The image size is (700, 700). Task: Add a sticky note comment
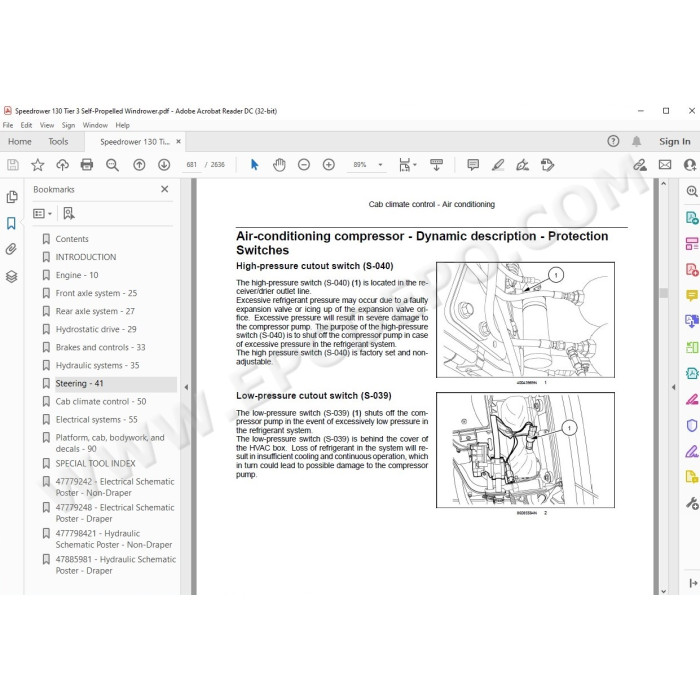click(x=473, y=165)
